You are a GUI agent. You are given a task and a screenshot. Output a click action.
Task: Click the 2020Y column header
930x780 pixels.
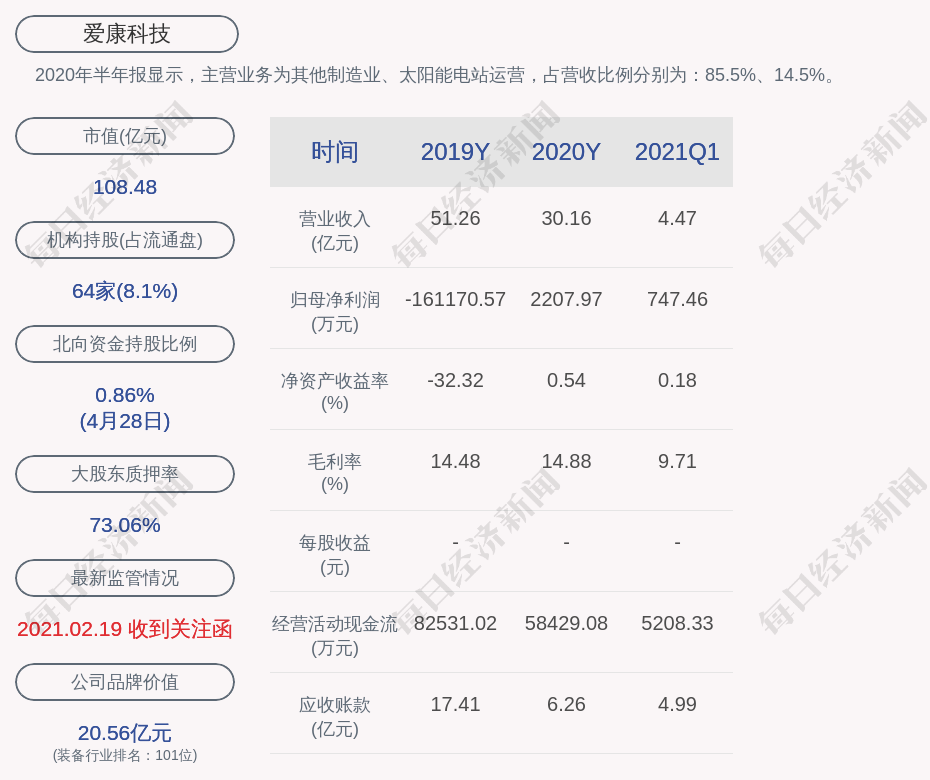pos(566,152)
